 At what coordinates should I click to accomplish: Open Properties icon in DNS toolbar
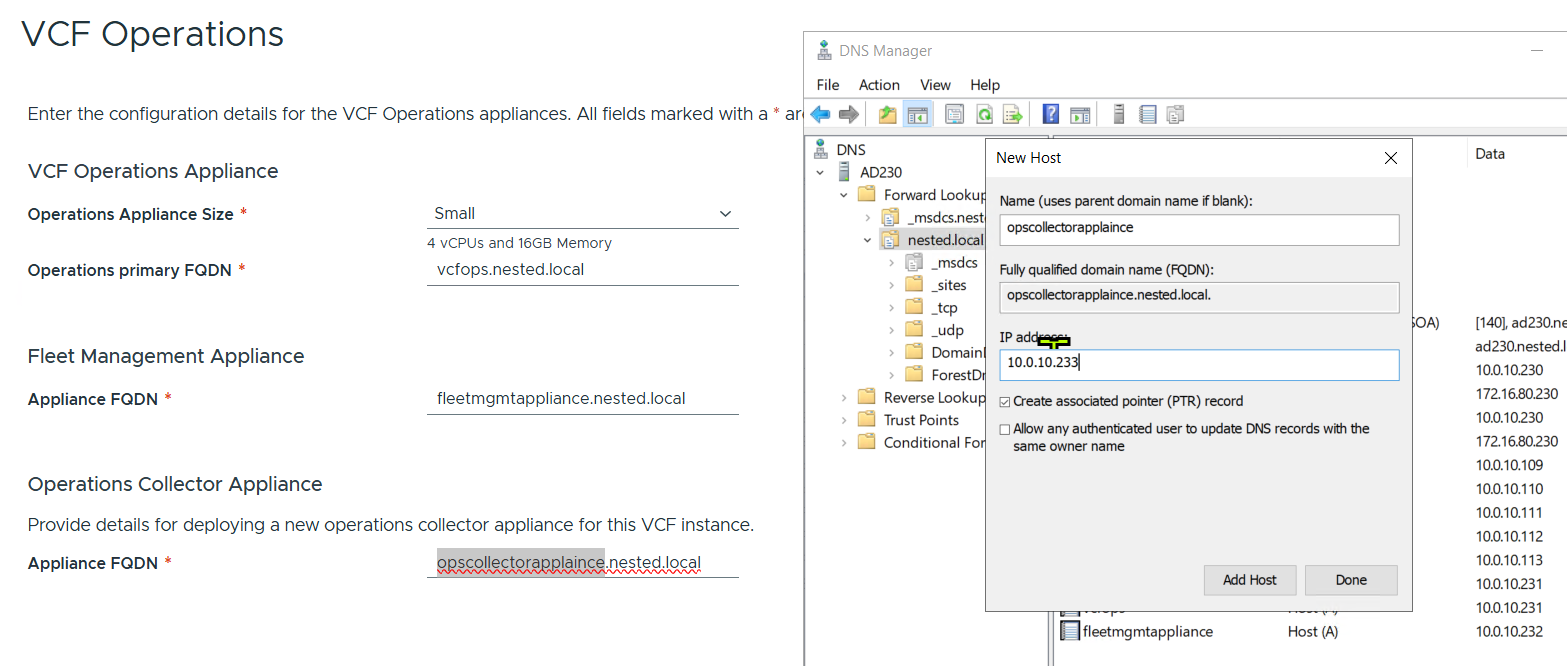coord(954,114)
